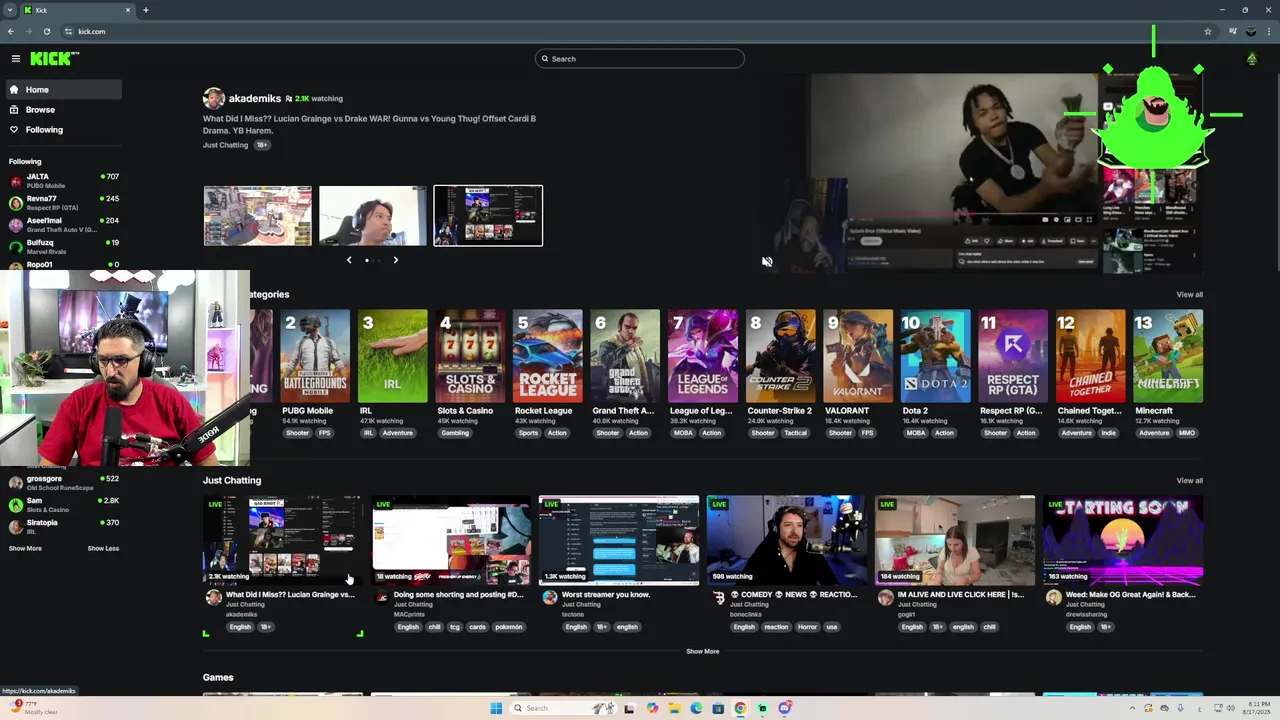Image resolution: width=1280 pixels, height=720 pixels.
Task: Click in the Kick search field
Action: (640, 59)
